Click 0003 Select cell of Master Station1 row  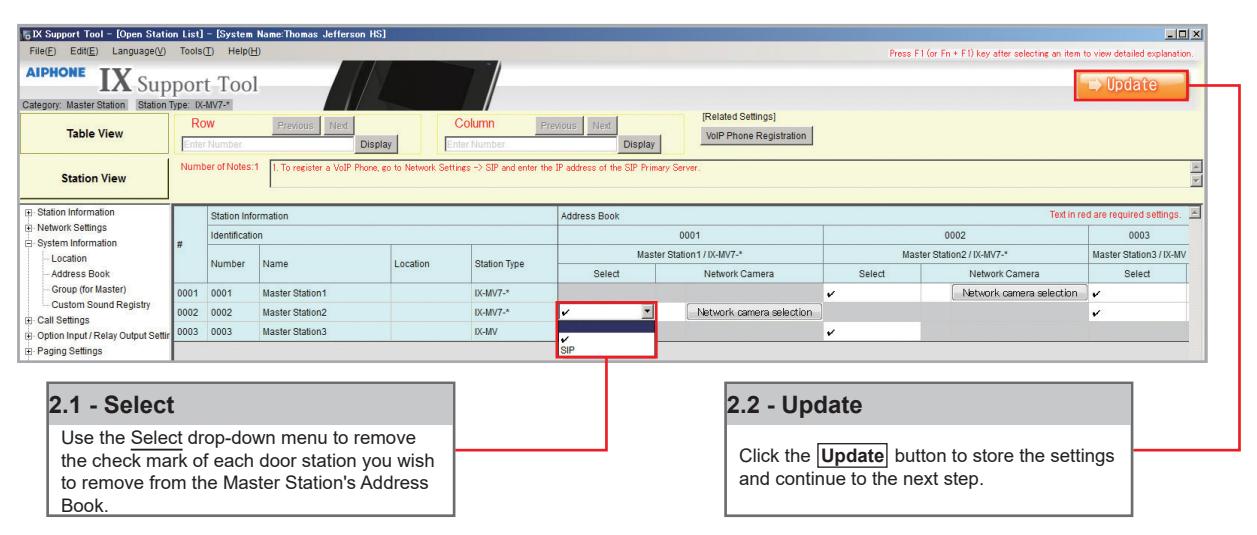click(1137, 293)
